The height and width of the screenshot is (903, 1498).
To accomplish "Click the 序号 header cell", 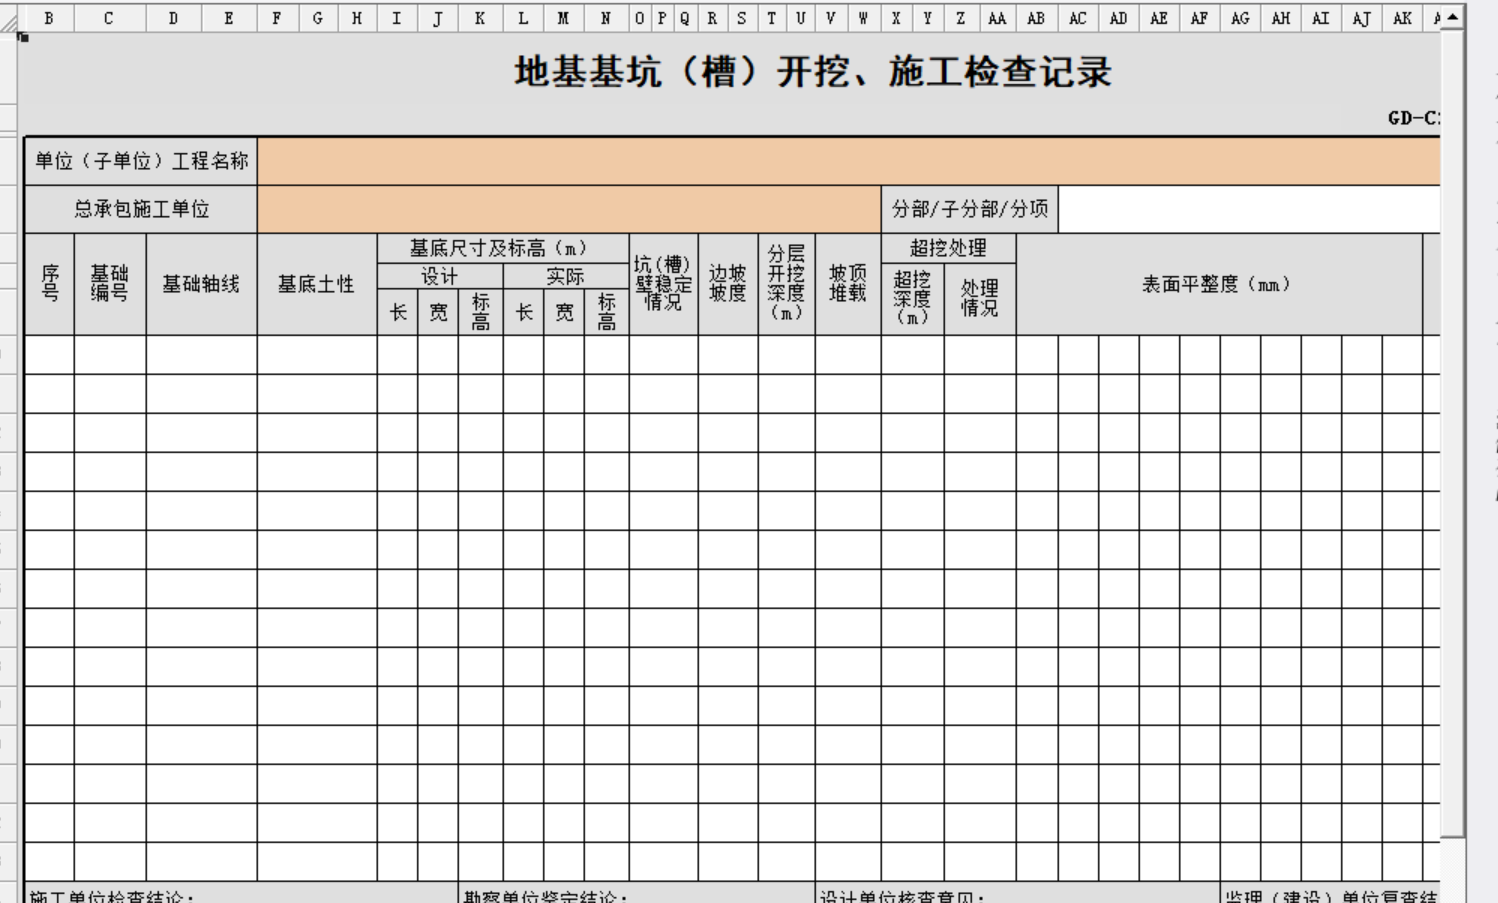I will pyautogui.click(x=50, y=284).
